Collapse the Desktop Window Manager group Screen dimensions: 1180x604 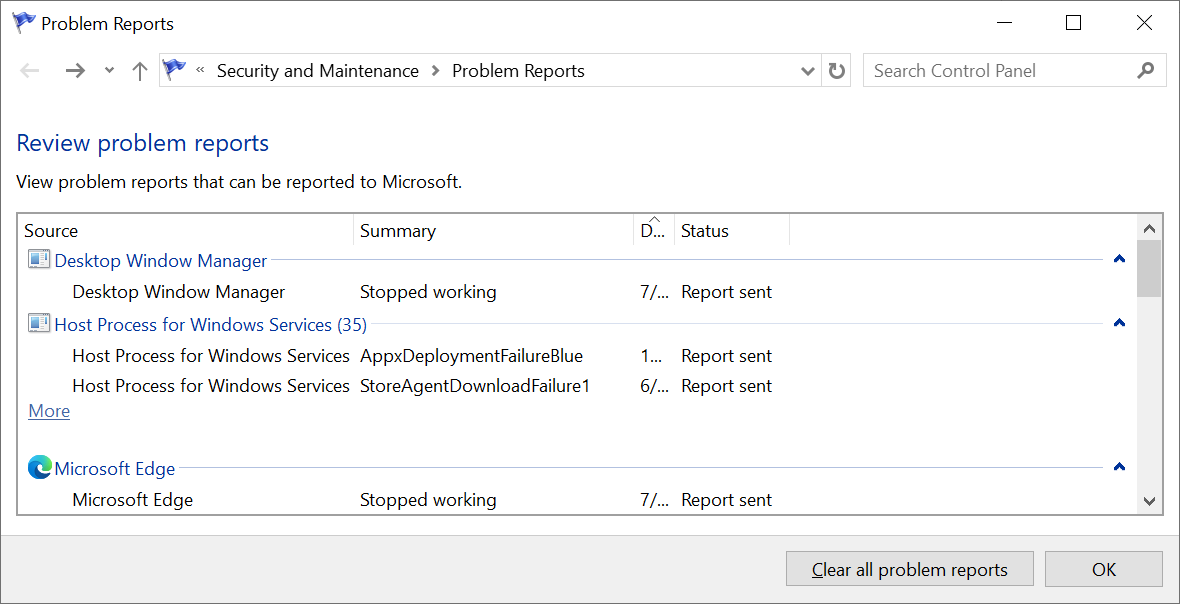pos(1119,260)
